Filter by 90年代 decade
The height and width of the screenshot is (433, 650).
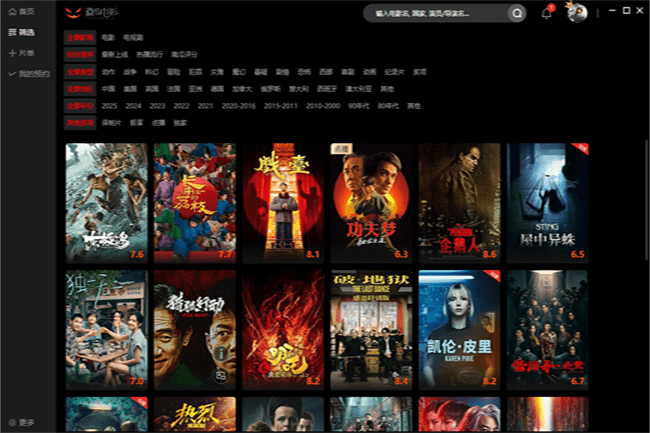[359, 106]
